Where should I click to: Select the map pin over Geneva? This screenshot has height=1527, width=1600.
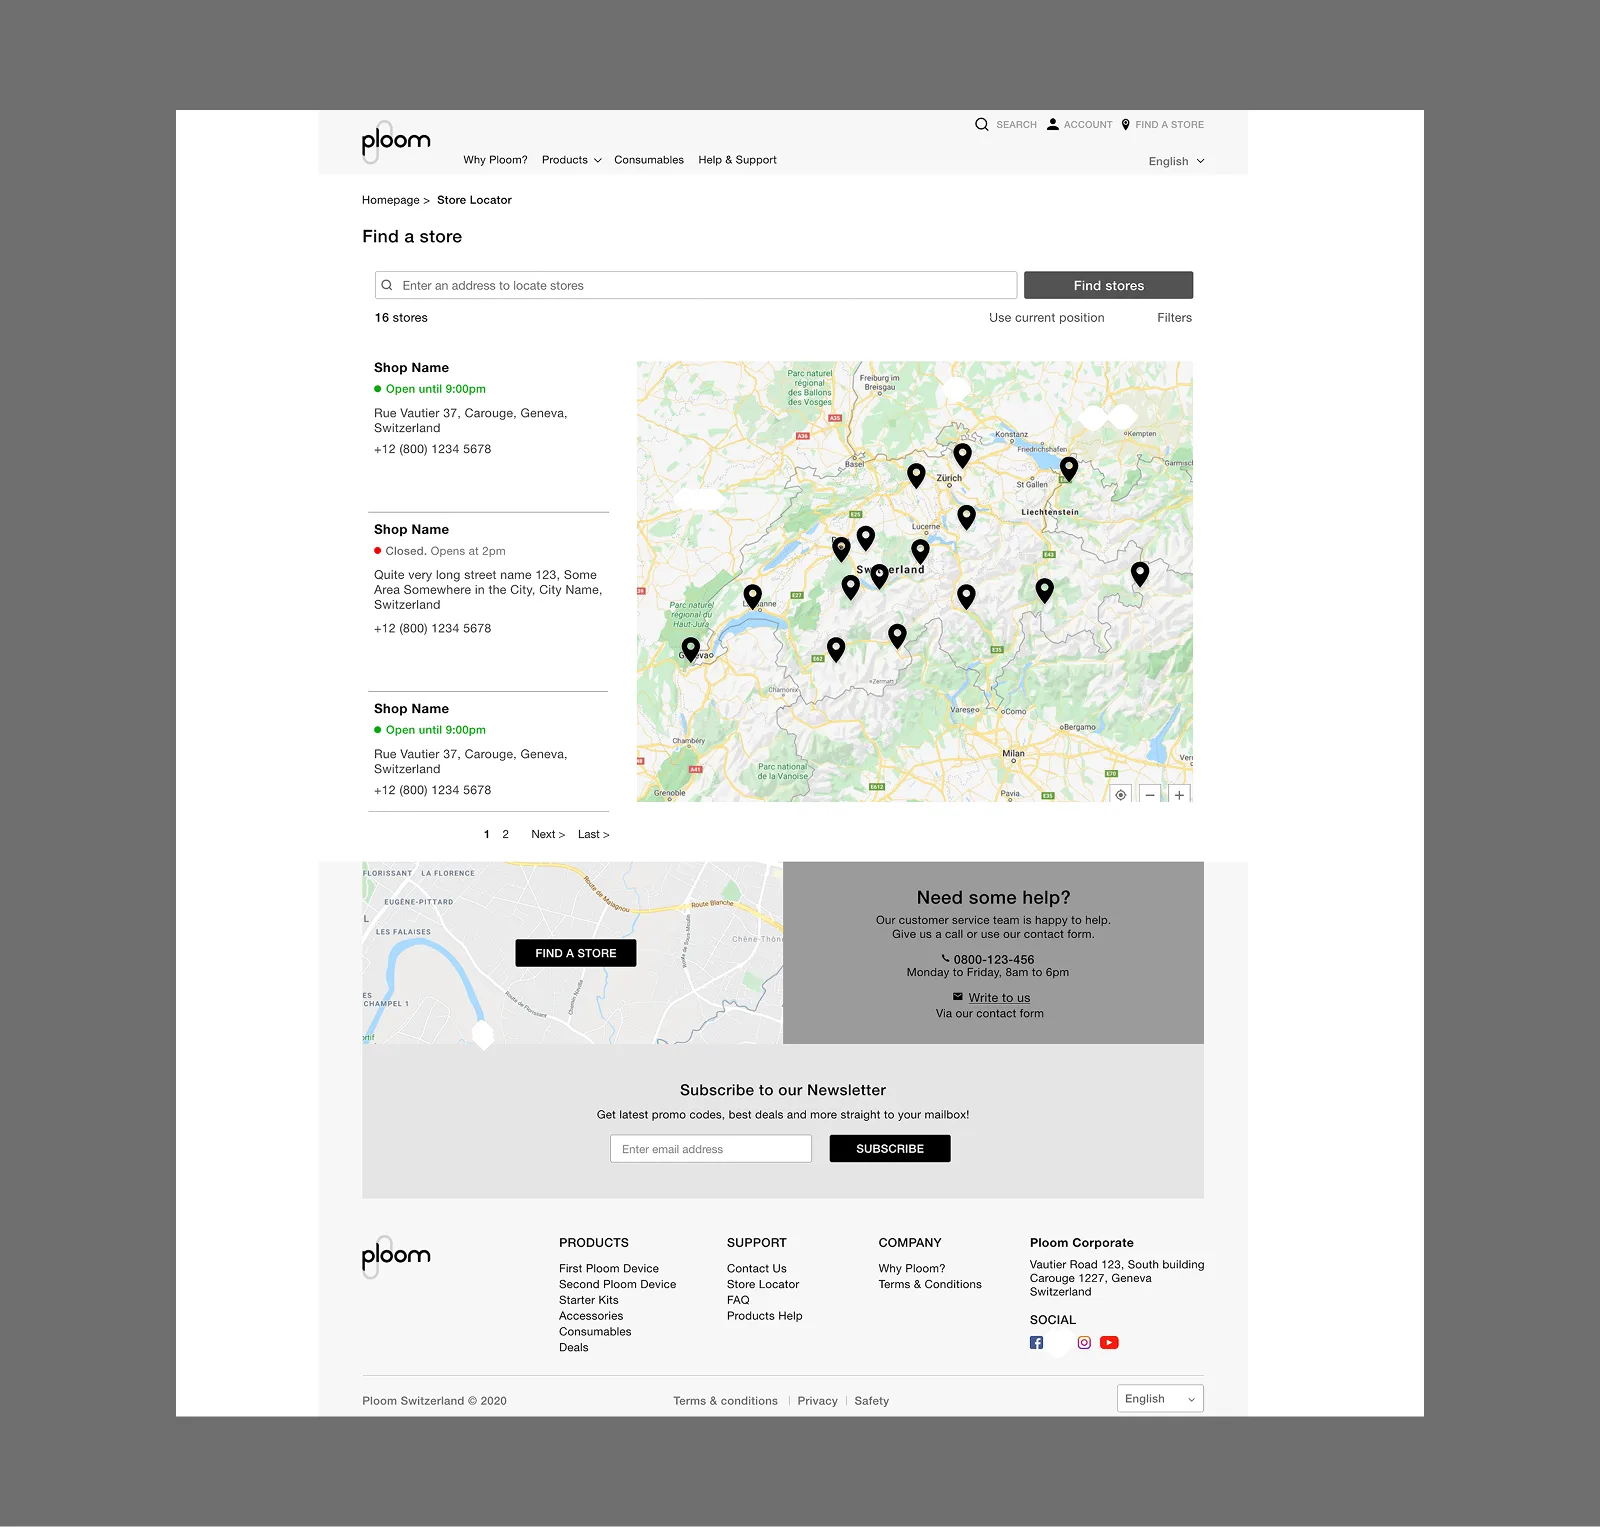point(690,649)
